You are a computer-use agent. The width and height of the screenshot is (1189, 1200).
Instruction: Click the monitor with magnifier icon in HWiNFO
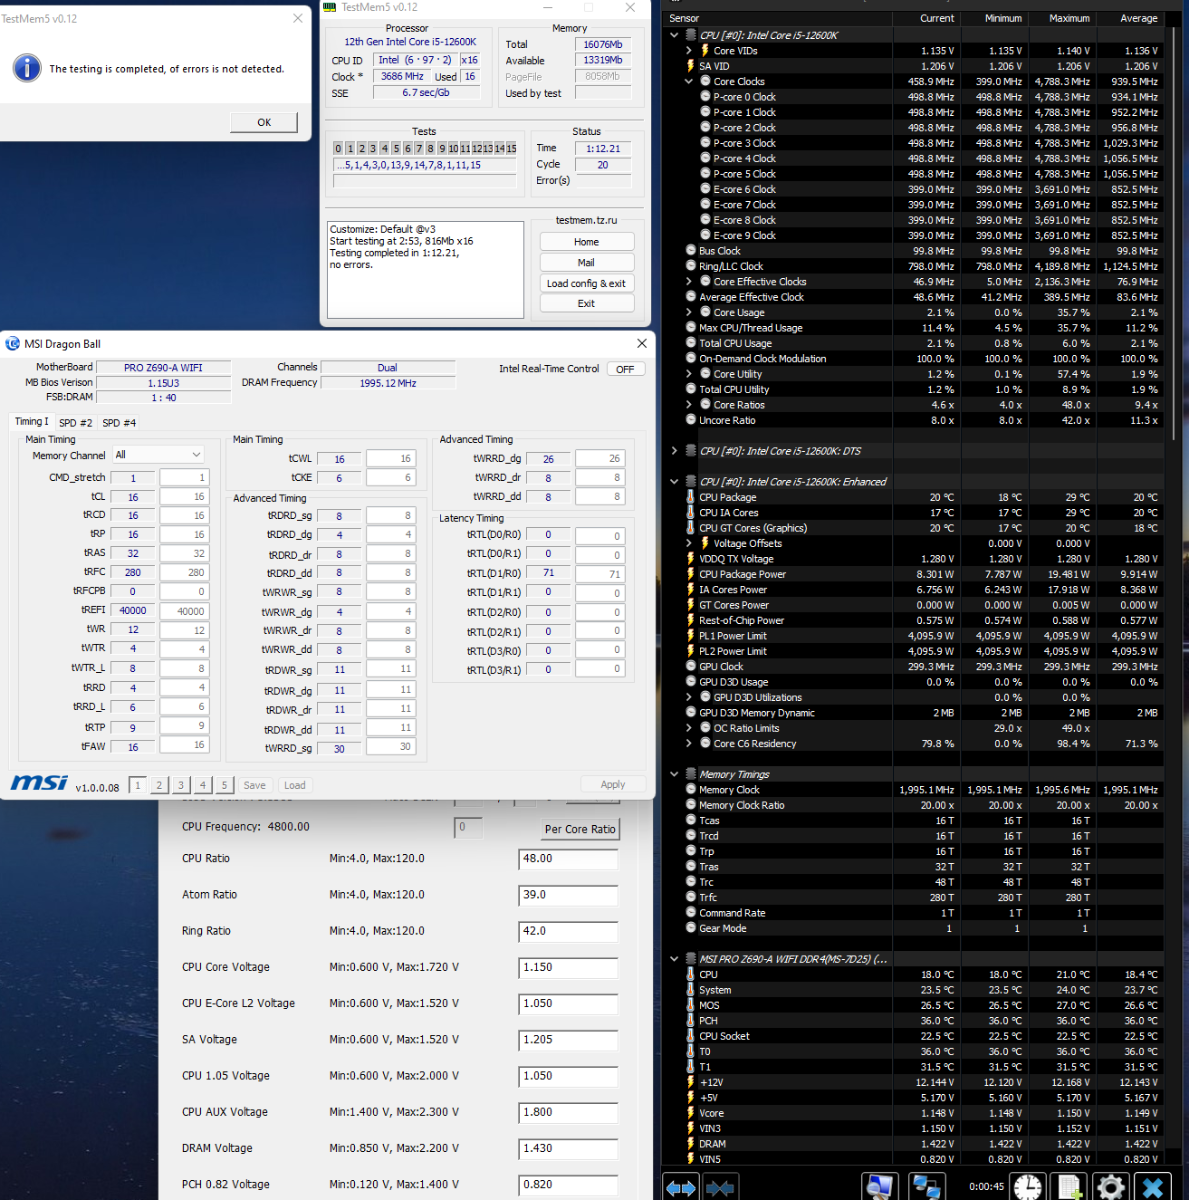[880, 1187]
